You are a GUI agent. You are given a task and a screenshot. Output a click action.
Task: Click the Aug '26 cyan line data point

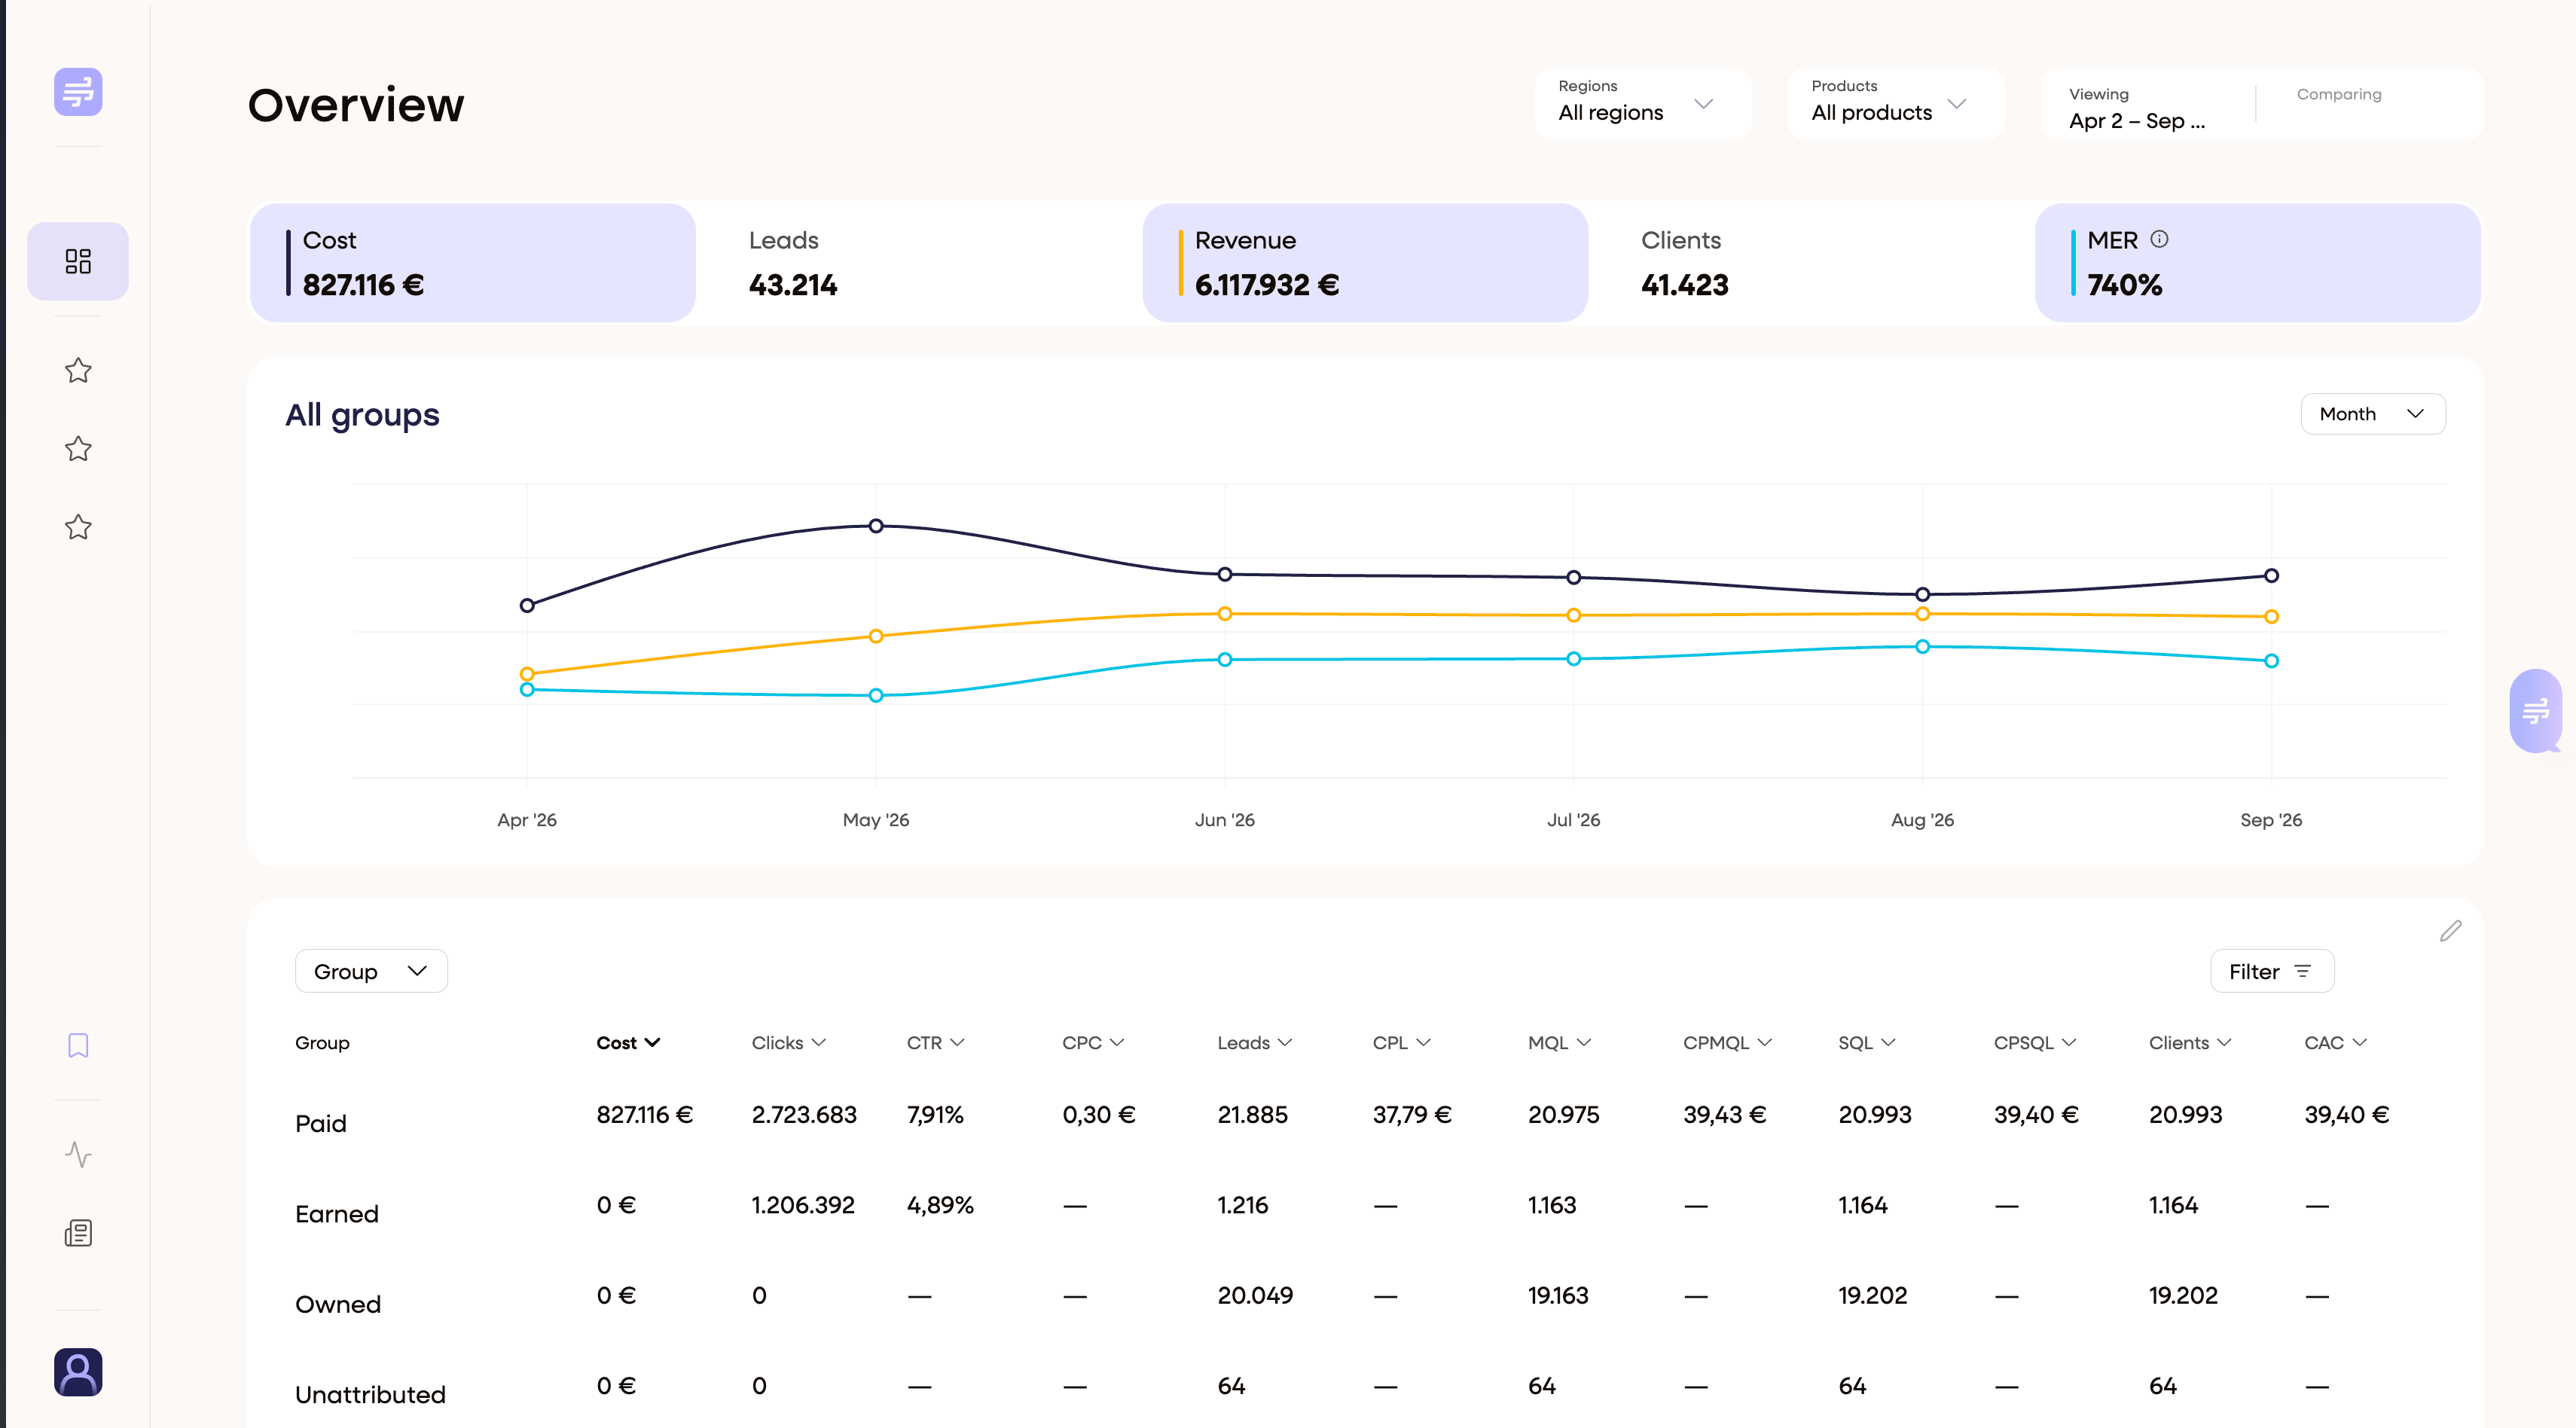click(1922, 647)
